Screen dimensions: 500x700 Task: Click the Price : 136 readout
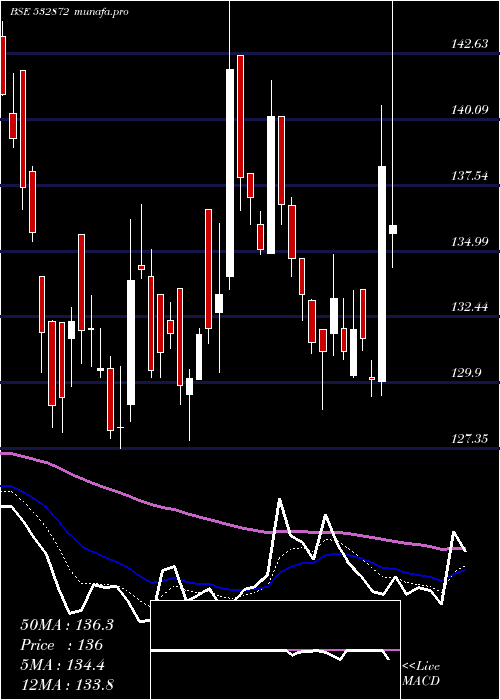click(x=61, y=645)
